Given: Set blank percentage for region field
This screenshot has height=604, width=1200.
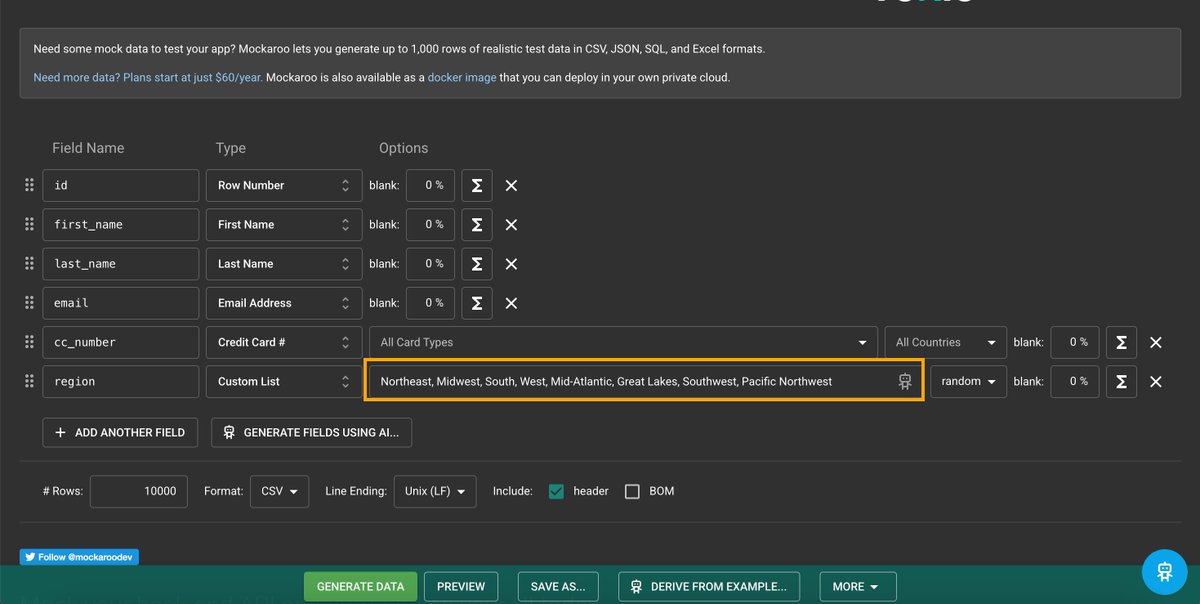Looking at the screenshot, I should click(x=1075, y=381).
